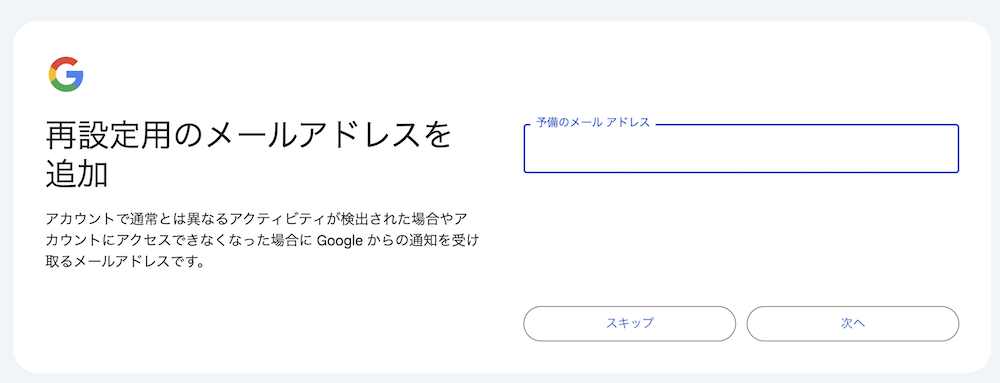Click the 次へ text label

(x=853, y=323)
